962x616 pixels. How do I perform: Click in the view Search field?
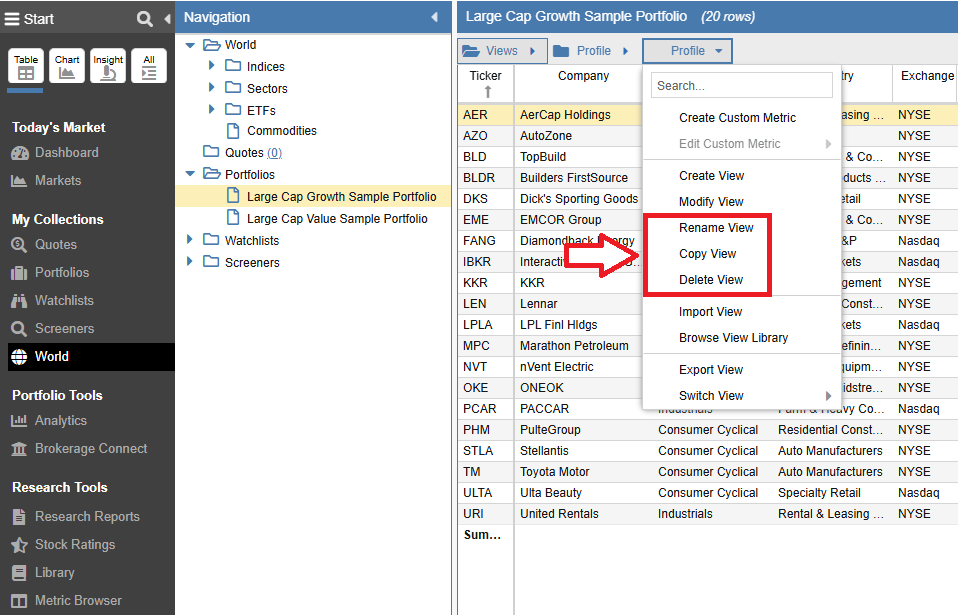coord(741,86)
